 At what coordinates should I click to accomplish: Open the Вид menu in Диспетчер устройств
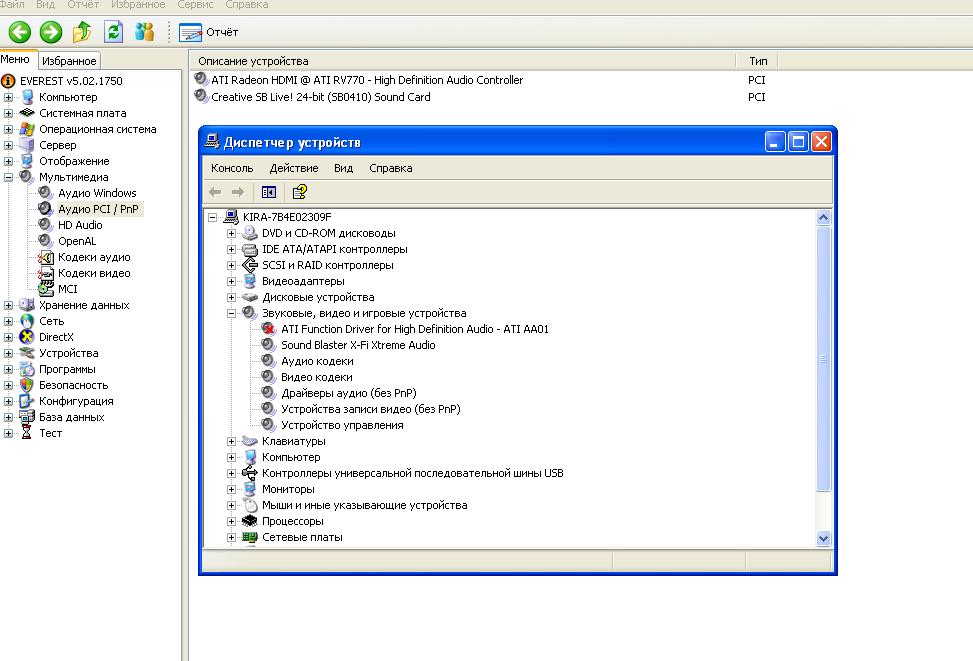(344, 168)
